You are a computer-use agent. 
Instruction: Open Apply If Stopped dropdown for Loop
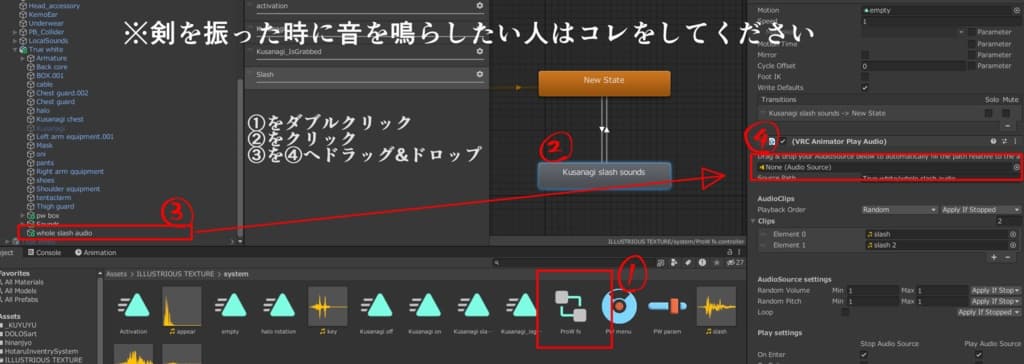click(989, 312)
